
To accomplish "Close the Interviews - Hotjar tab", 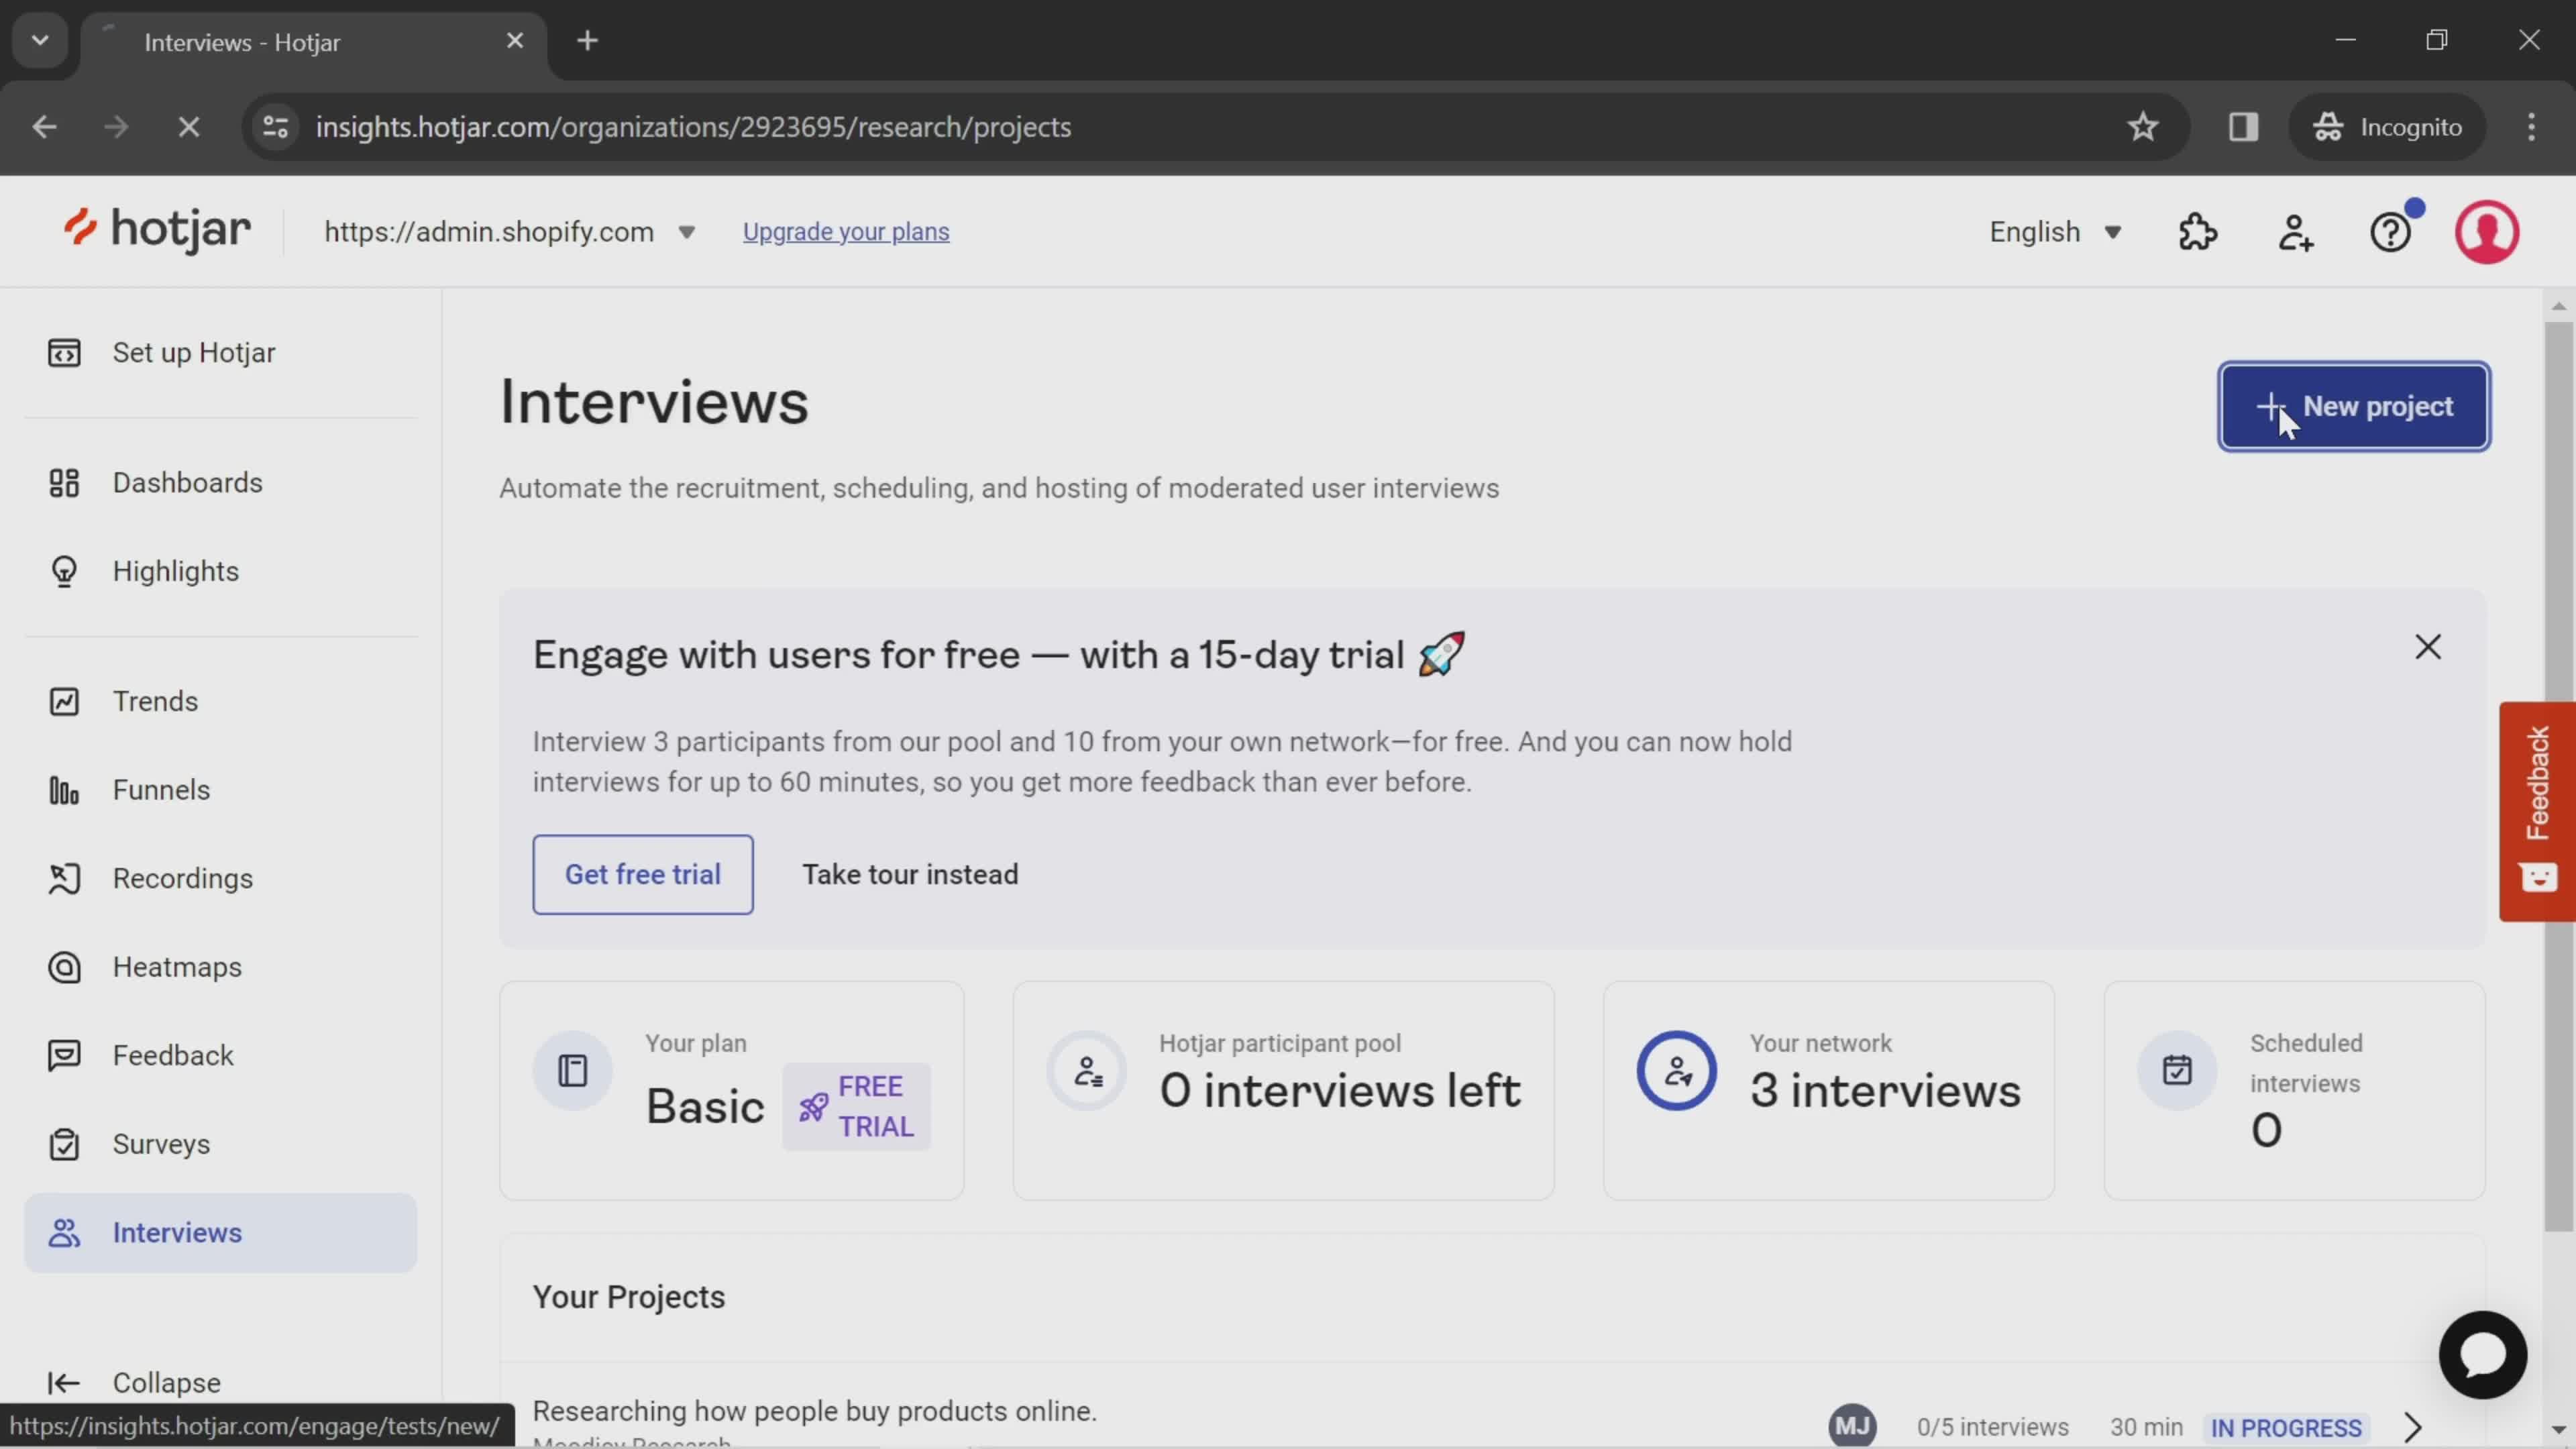I will point(515,41).
